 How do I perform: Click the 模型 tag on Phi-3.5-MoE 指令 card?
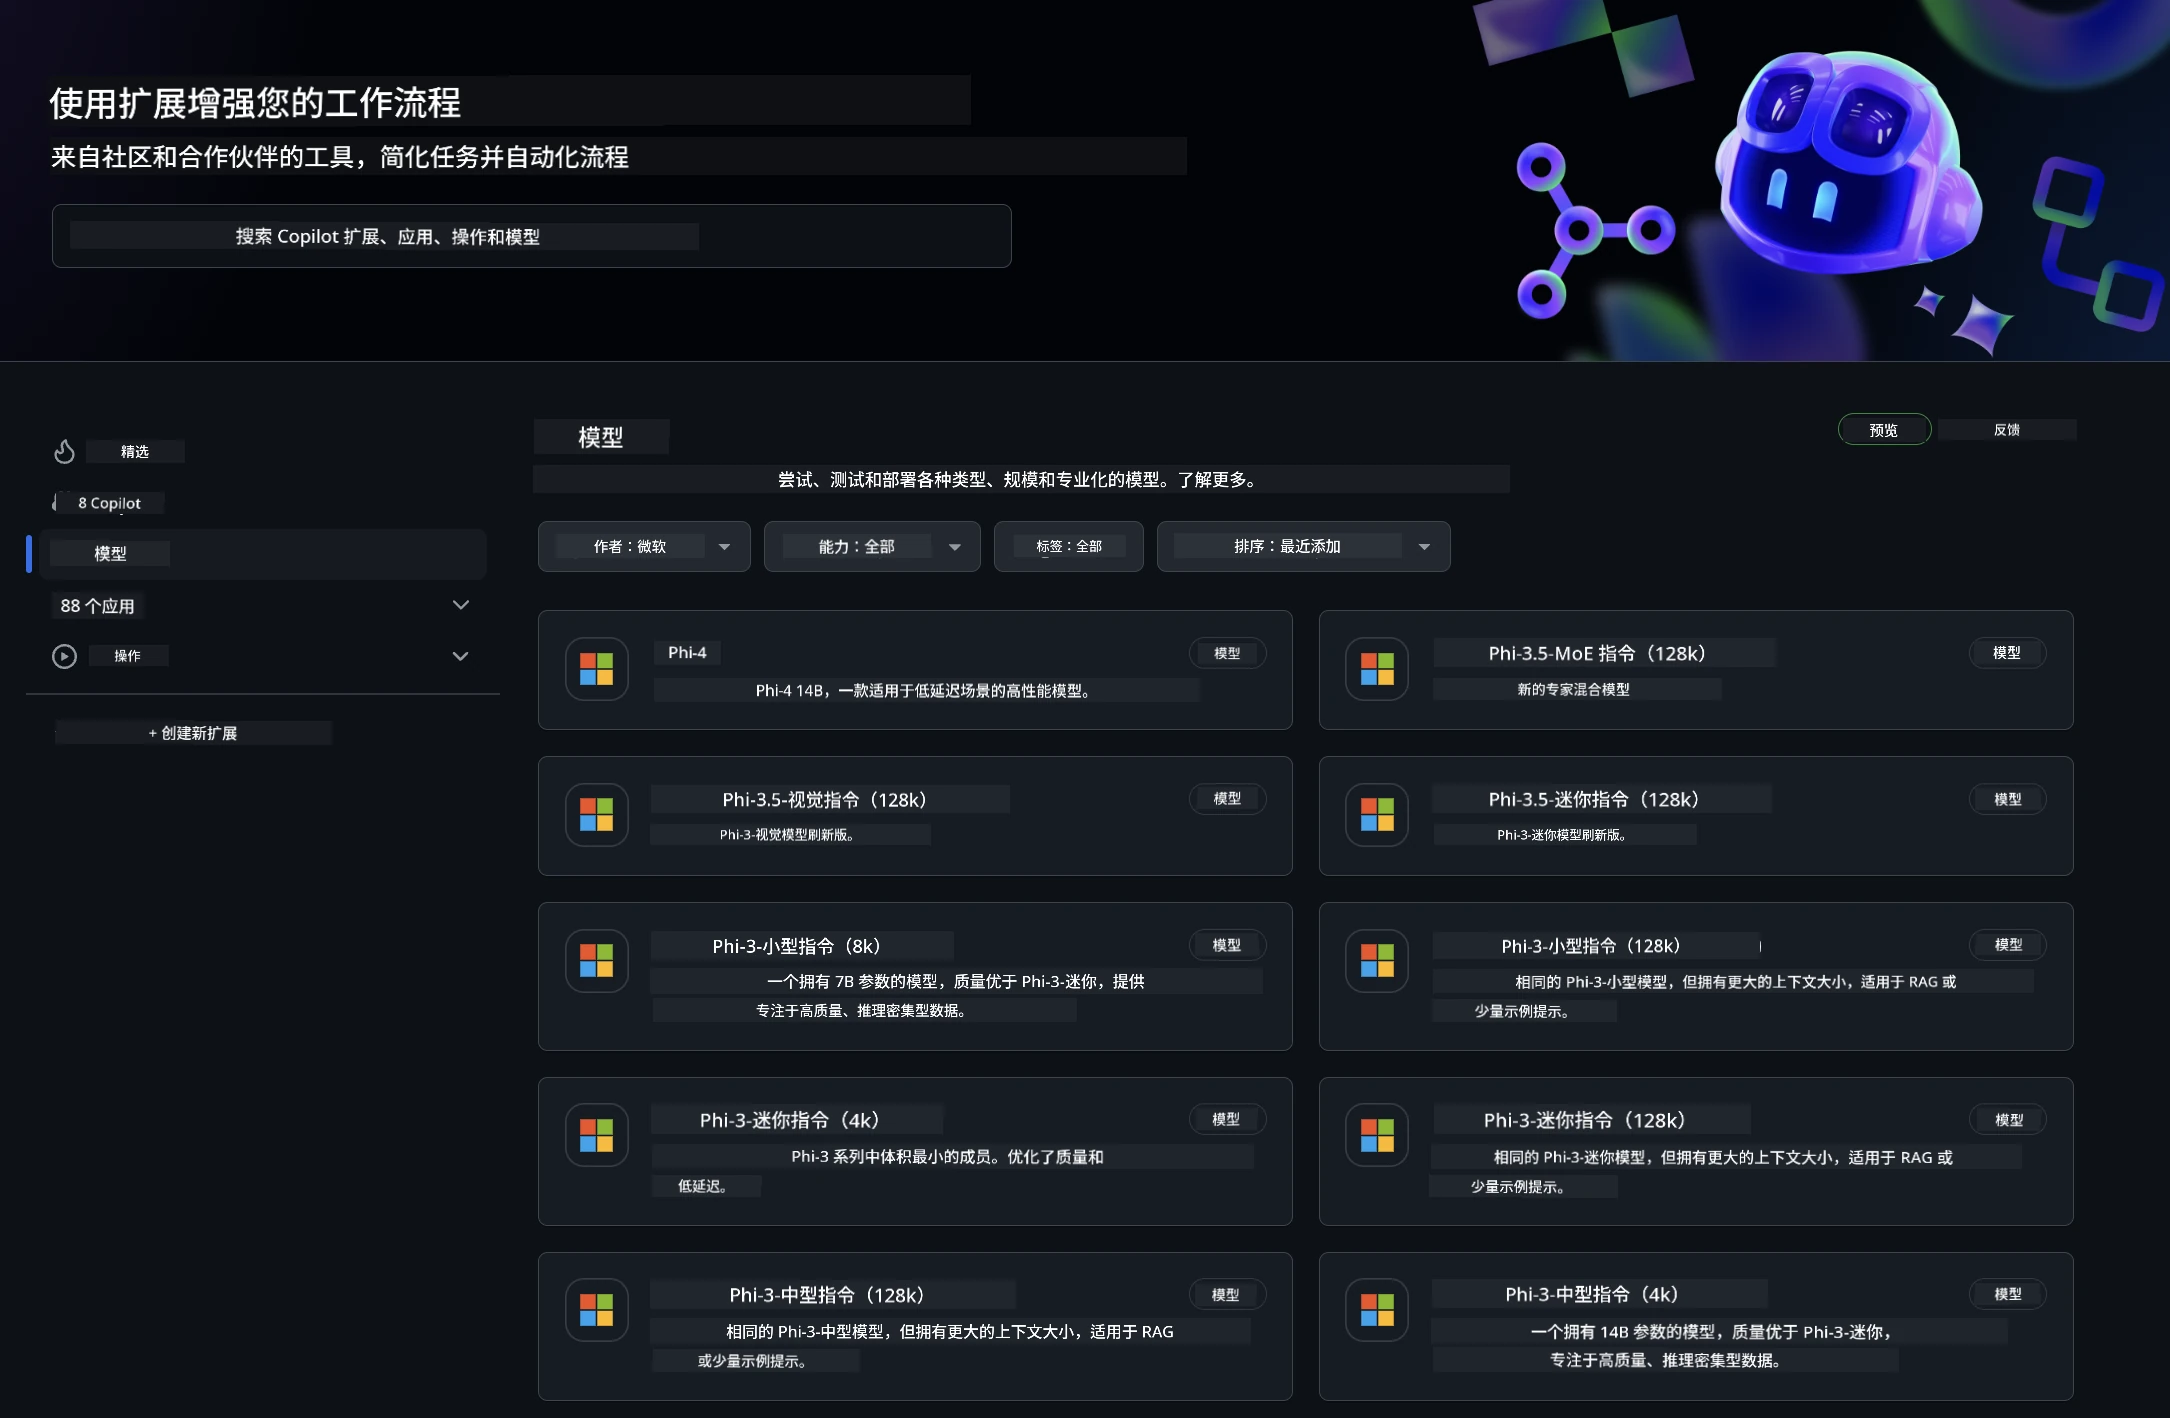(x=2007, y=653)
